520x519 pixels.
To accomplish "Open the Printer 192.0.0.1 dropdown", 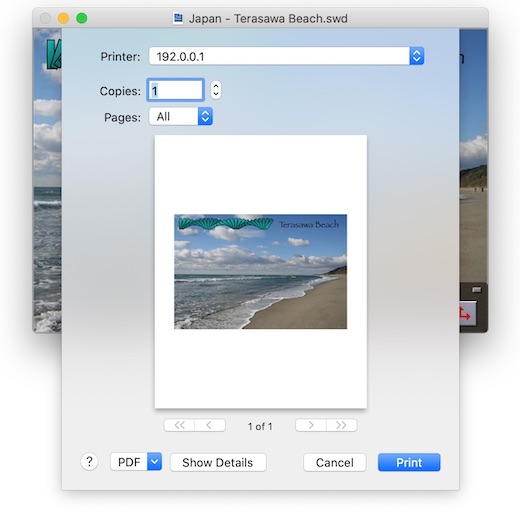I will tap(286, 56).
